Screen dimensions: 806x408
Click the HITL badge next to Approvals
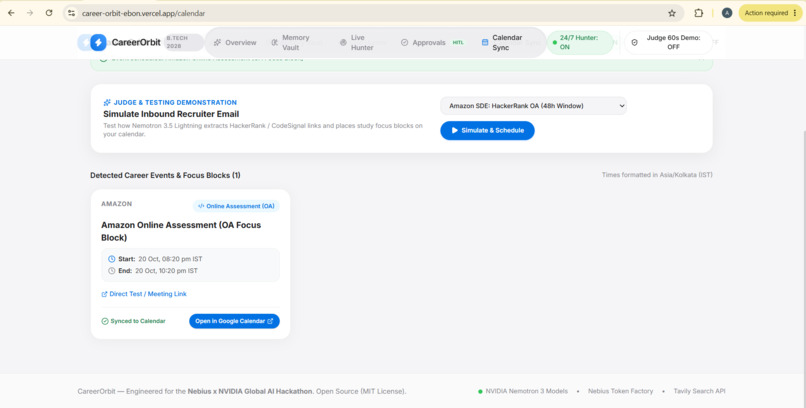tap(457, 43)
